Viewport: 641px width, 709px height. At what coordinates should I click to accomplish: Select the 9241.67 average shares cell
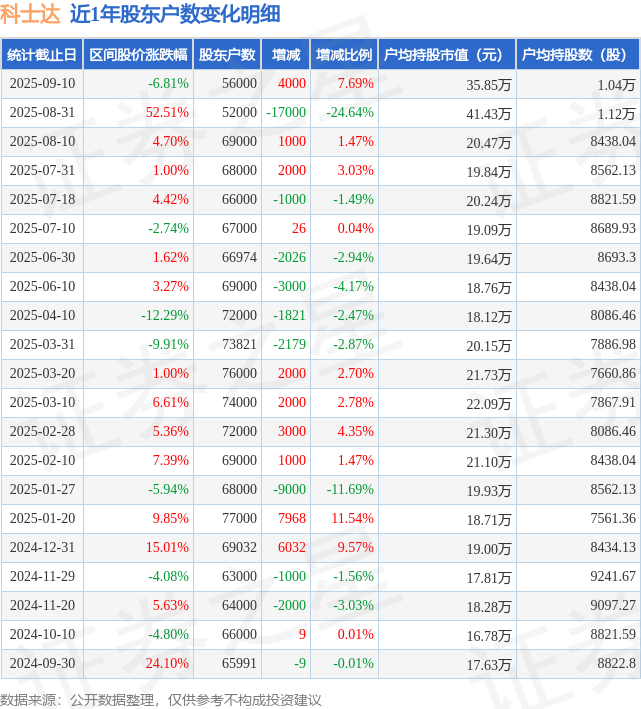(x=613, y=576)
